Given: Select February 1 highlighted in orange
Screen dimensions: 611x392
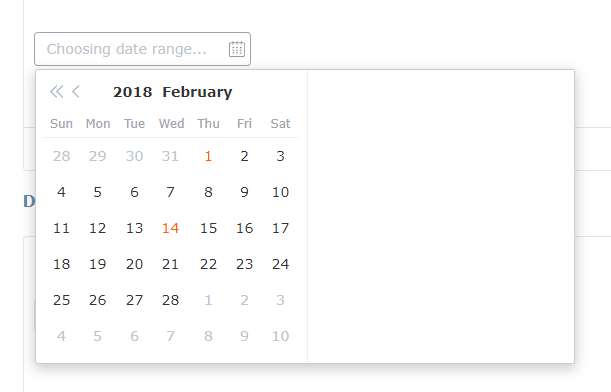Looking at the screenshot, I should [208, 156].
